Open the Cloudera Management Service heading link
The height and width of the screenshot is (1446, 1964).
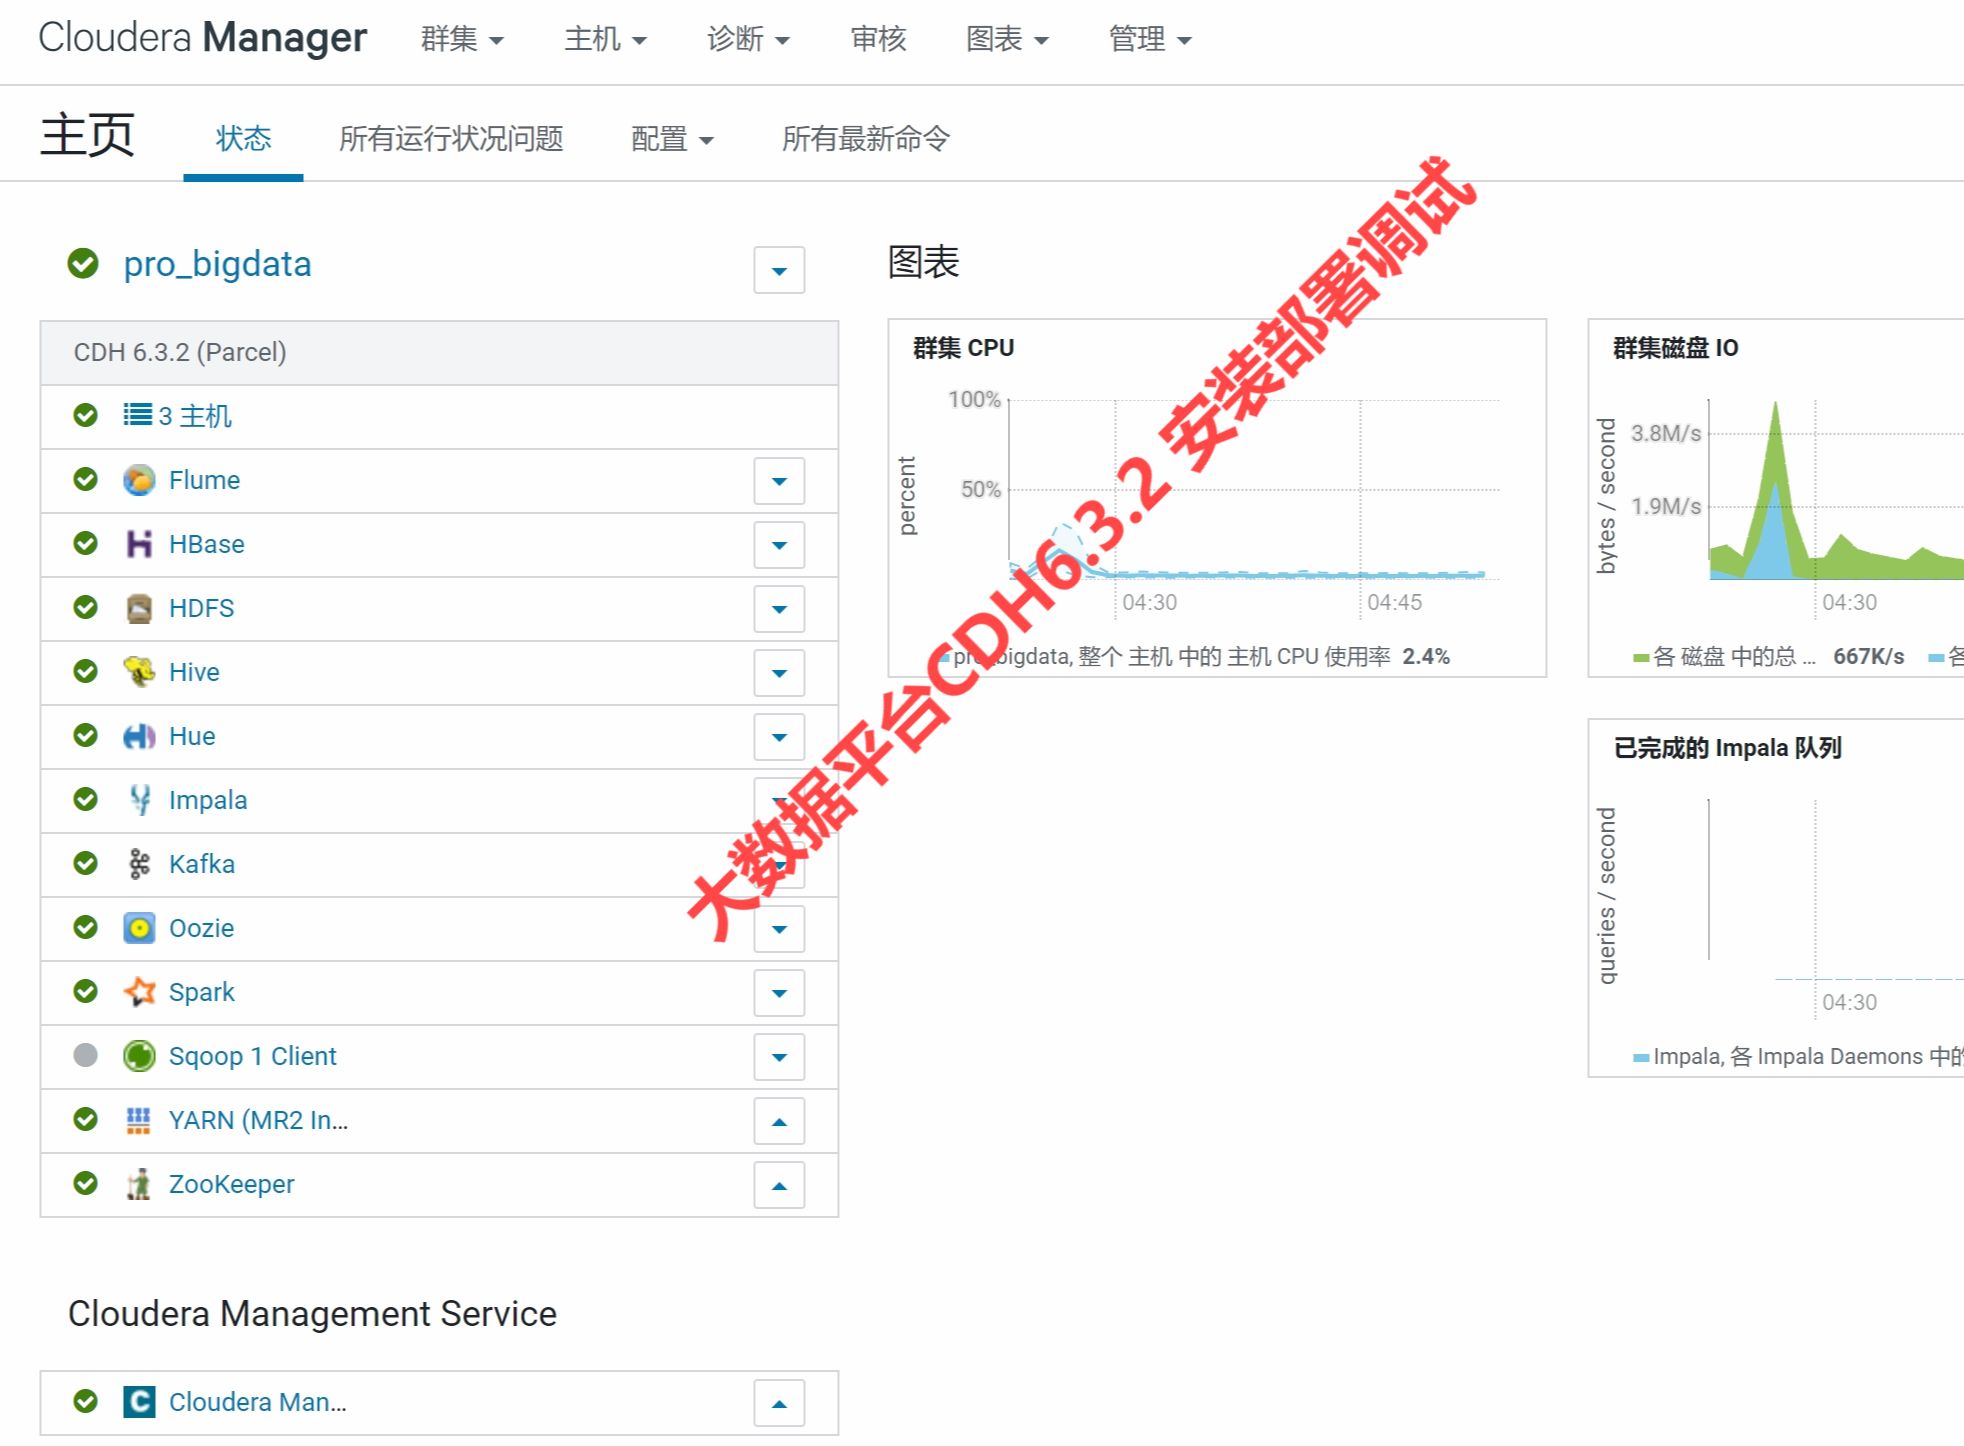pyautogui.click(x=312, y=1313)
